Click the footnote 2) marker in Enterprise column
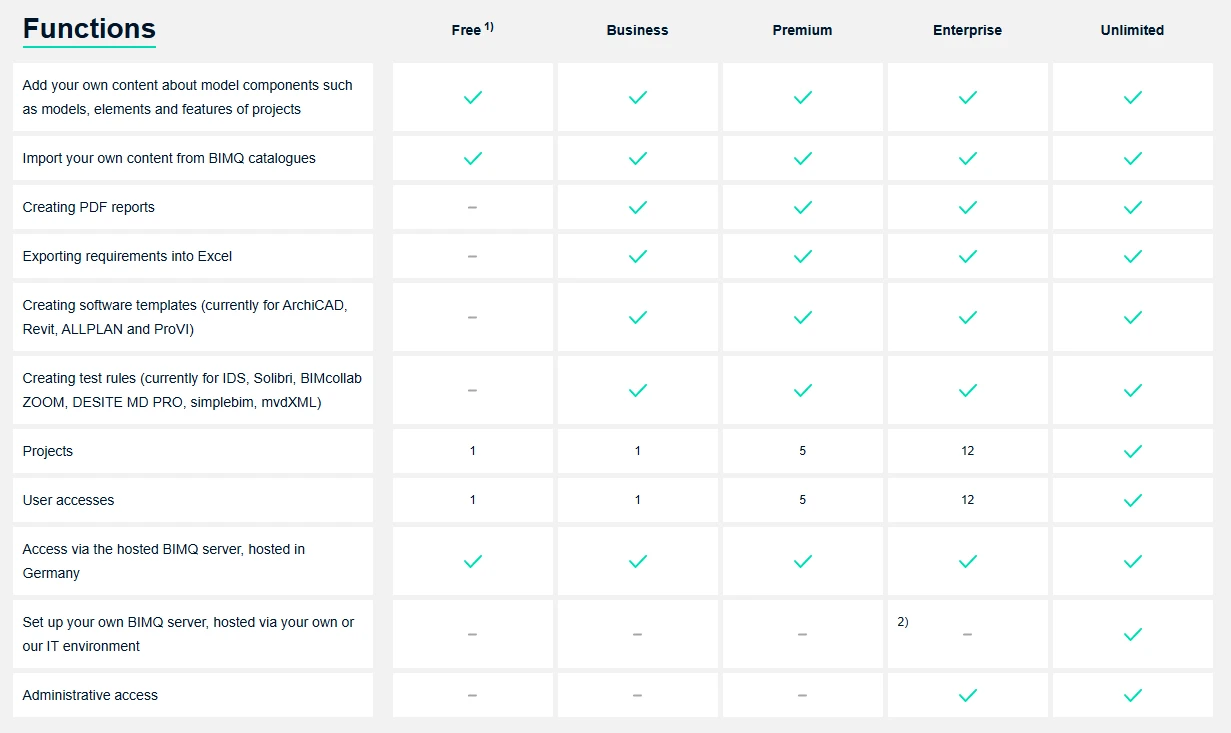The width and height of the screenshot is (1231, 733). coord(903,622)
